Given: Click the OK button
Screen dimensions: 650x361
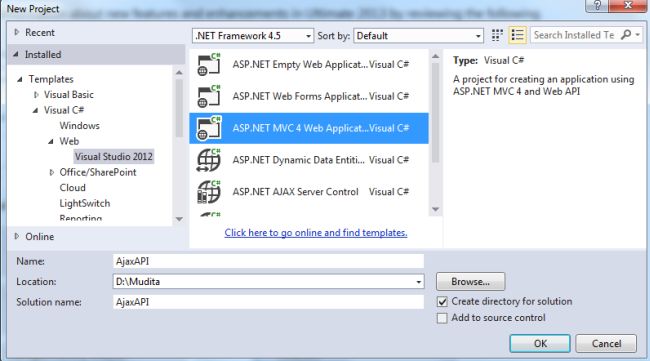Looking at the screenshot, I should click(540, 344).
